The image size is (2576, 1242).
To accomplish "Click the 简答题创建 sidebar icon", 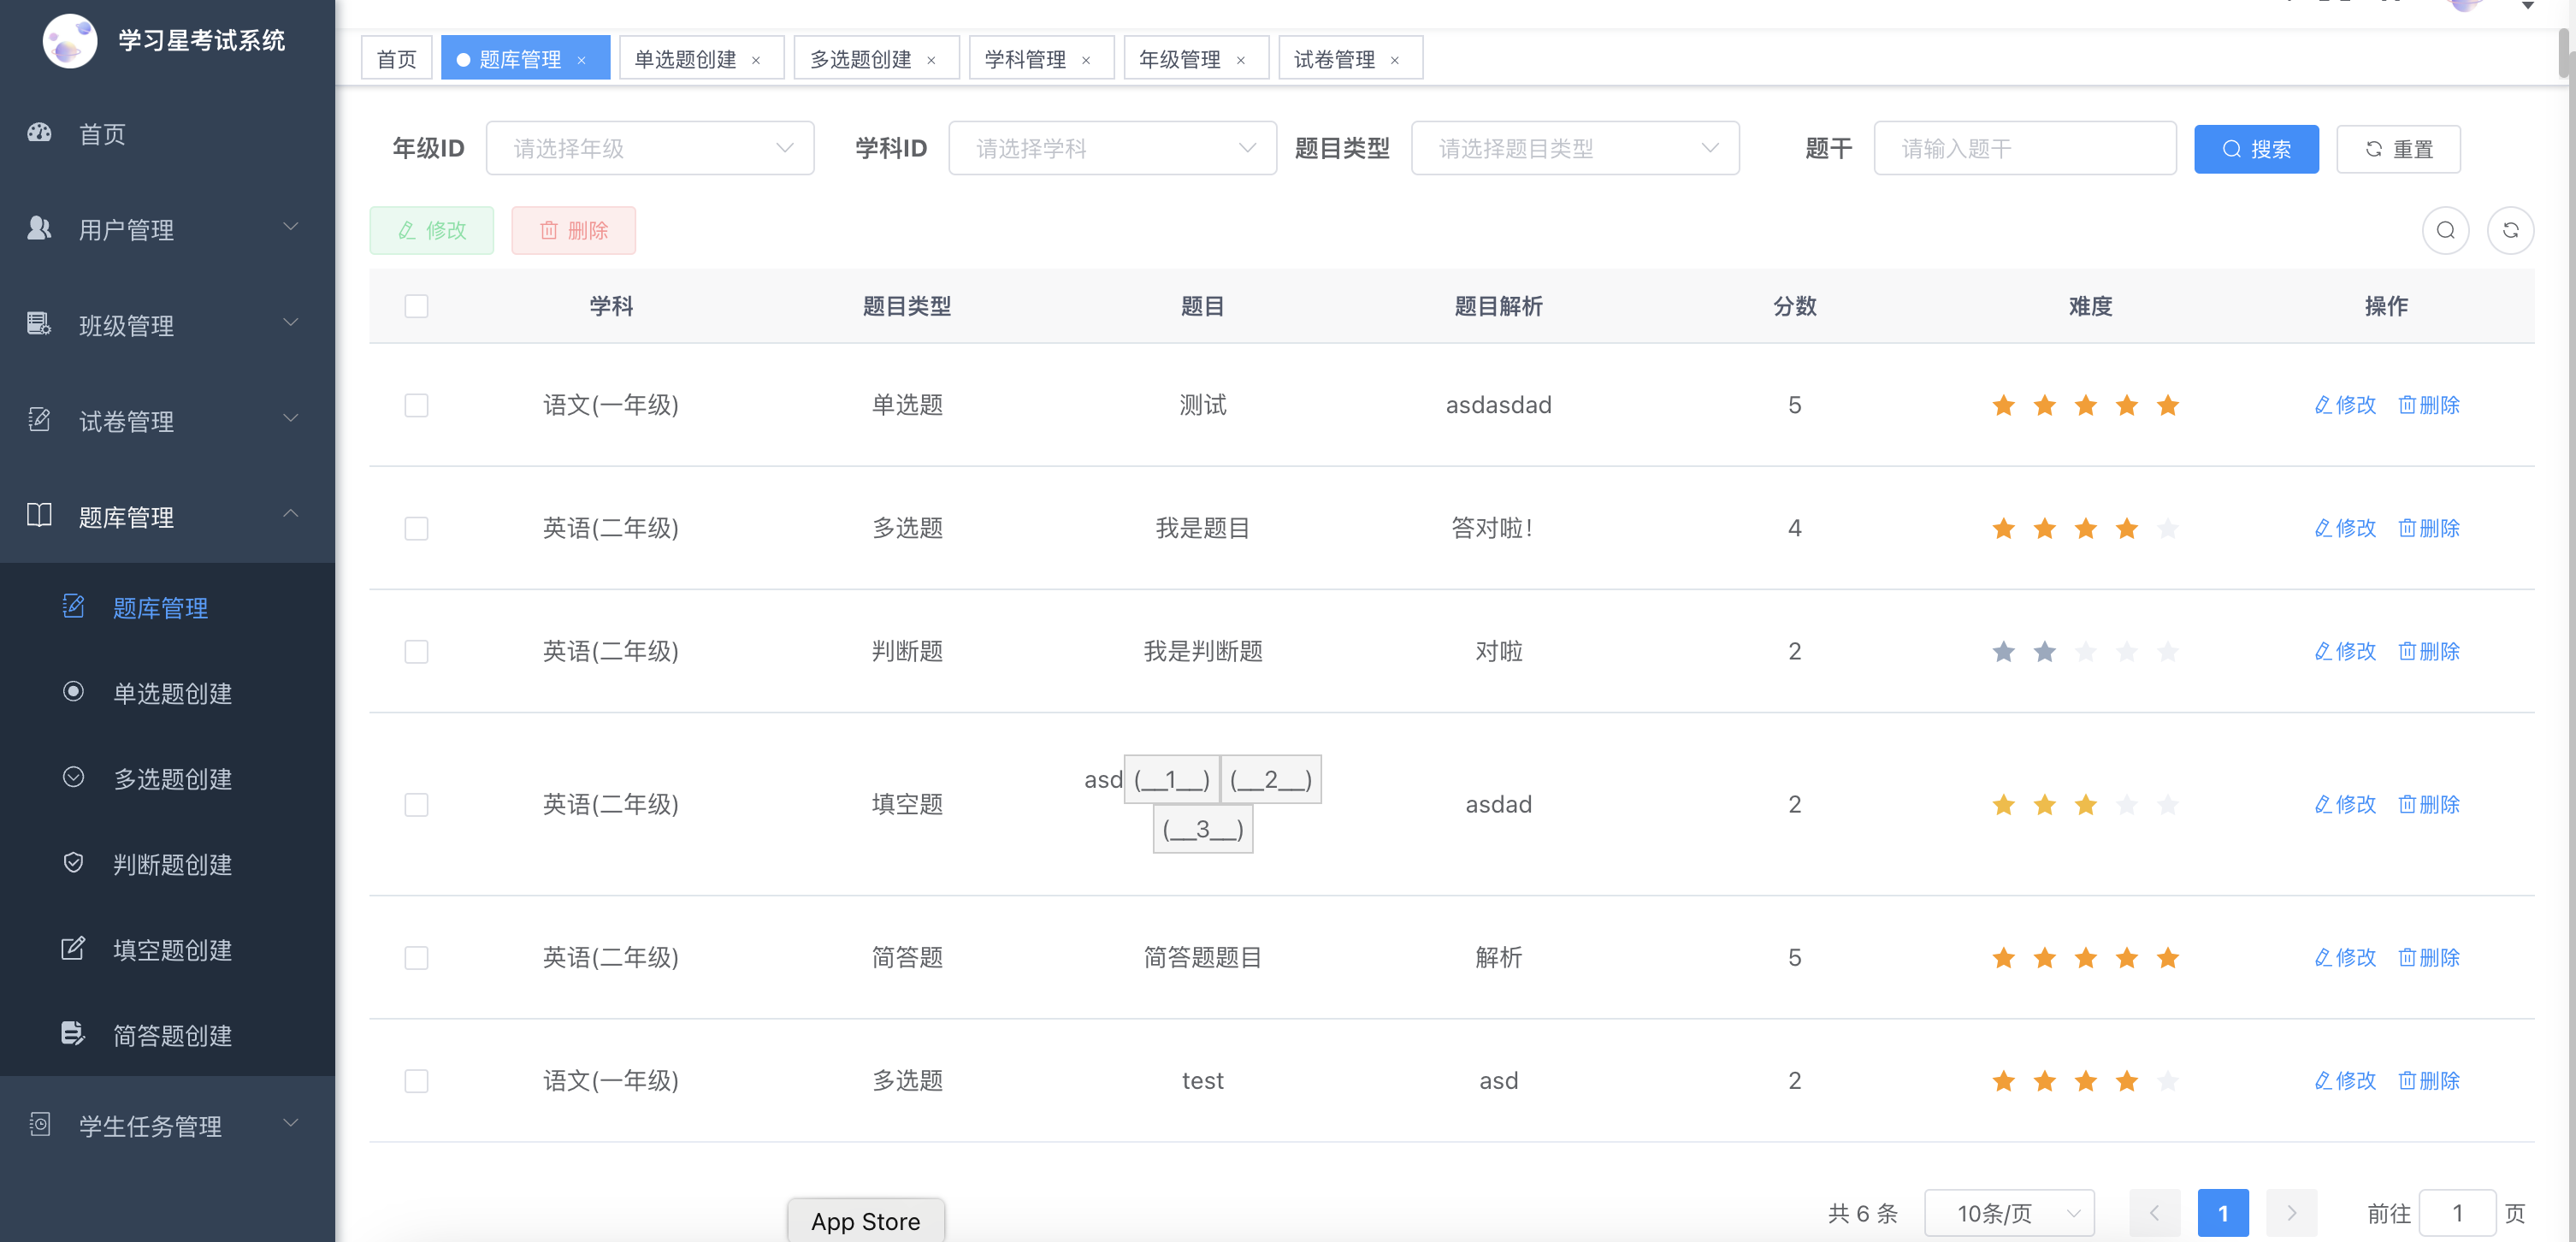I will coord(73,1033).
